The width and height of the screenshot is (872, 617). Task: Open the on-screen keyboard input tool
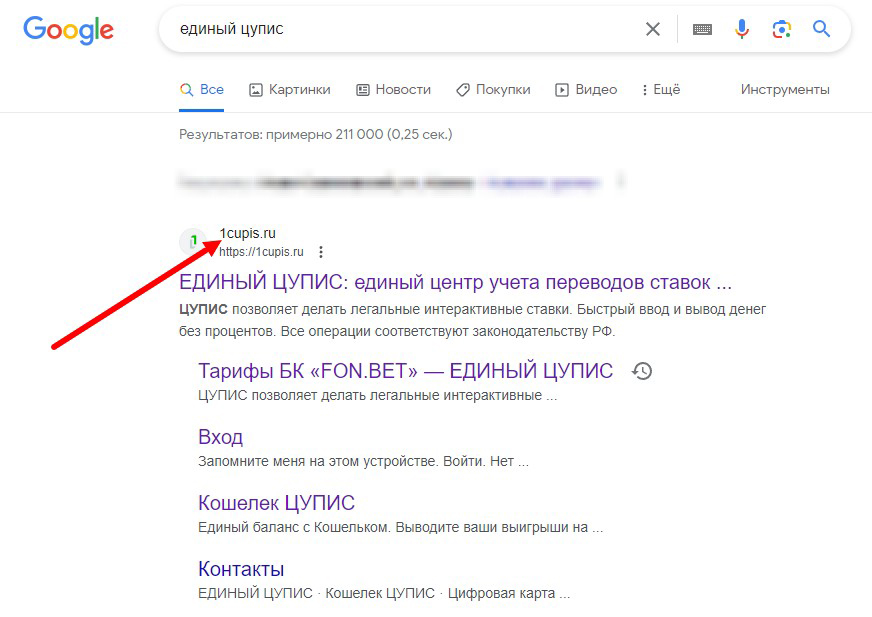click(702, 29)
